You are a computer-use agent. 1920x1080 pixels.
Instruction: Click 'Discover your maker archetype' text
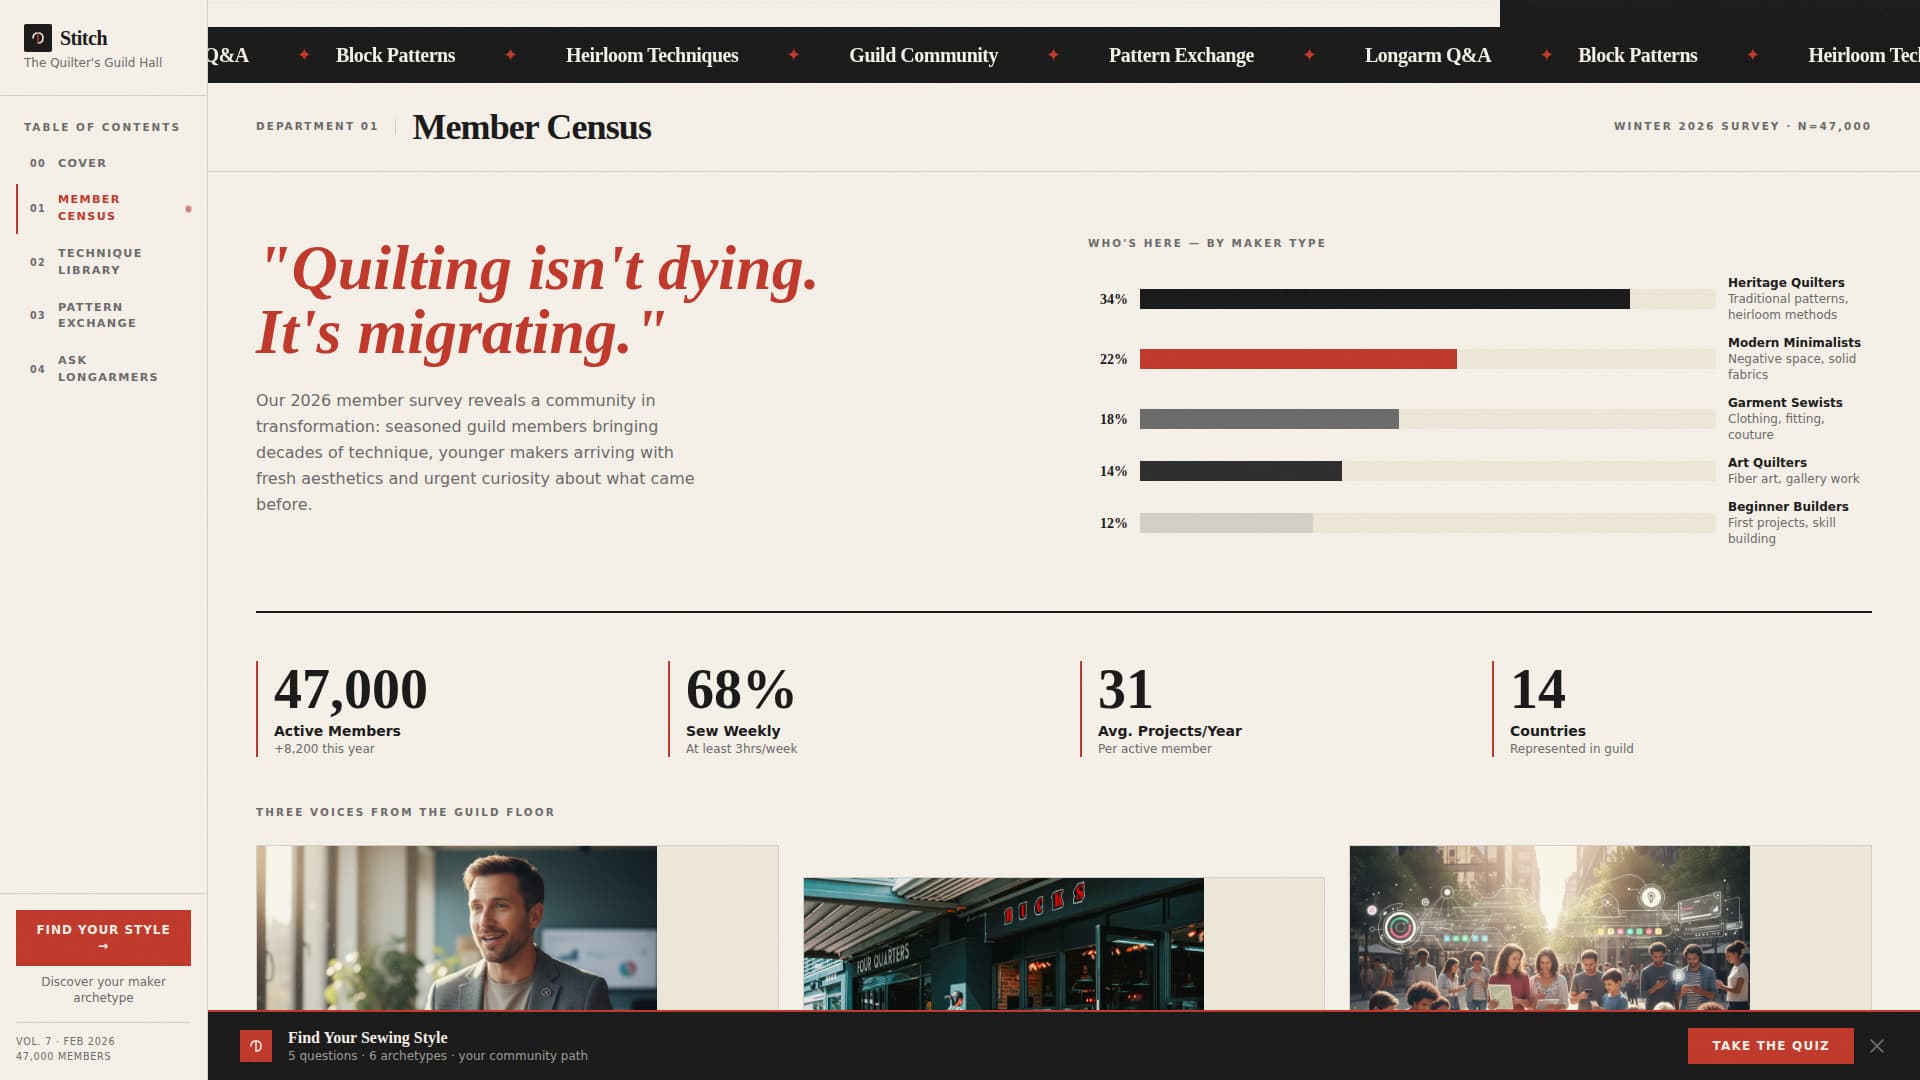[103, 989]
